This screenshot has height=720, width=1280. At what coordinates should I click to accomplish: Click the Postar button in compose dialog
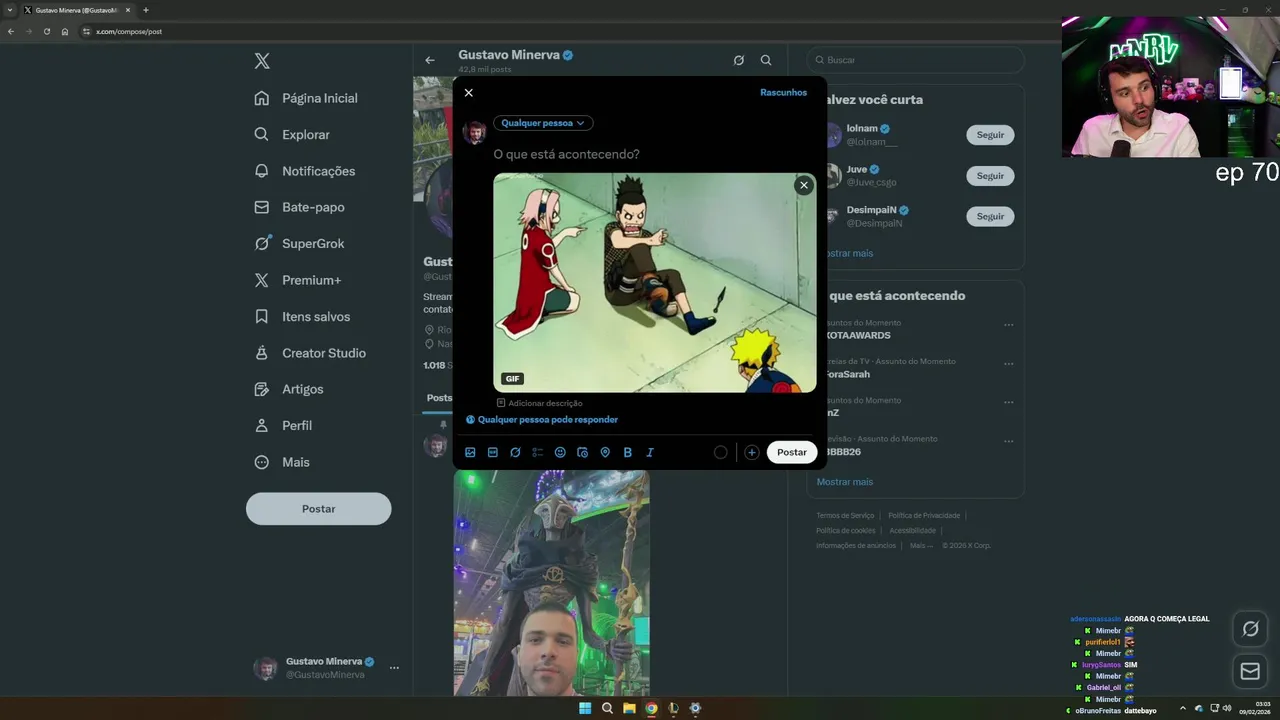coord(792,452)
